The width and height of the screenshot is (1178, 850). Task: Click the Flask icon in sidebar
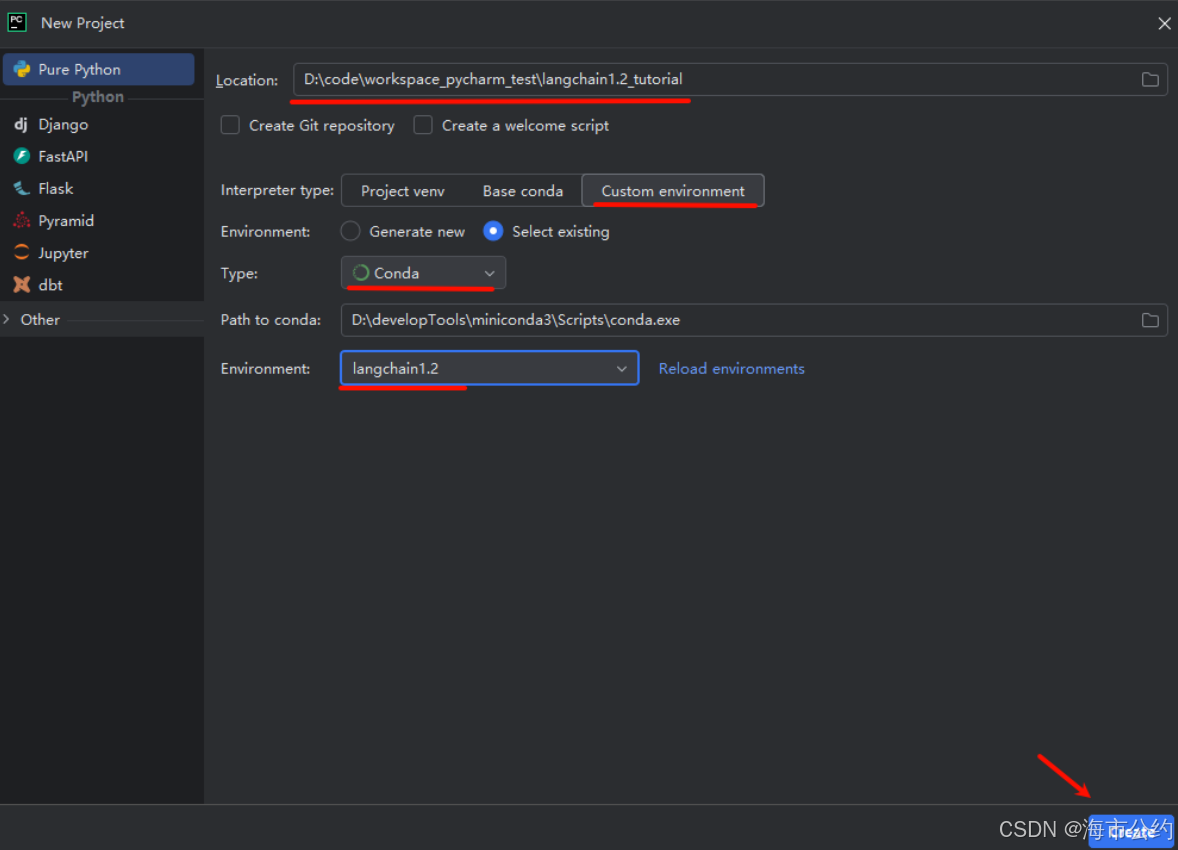point(21,189)
